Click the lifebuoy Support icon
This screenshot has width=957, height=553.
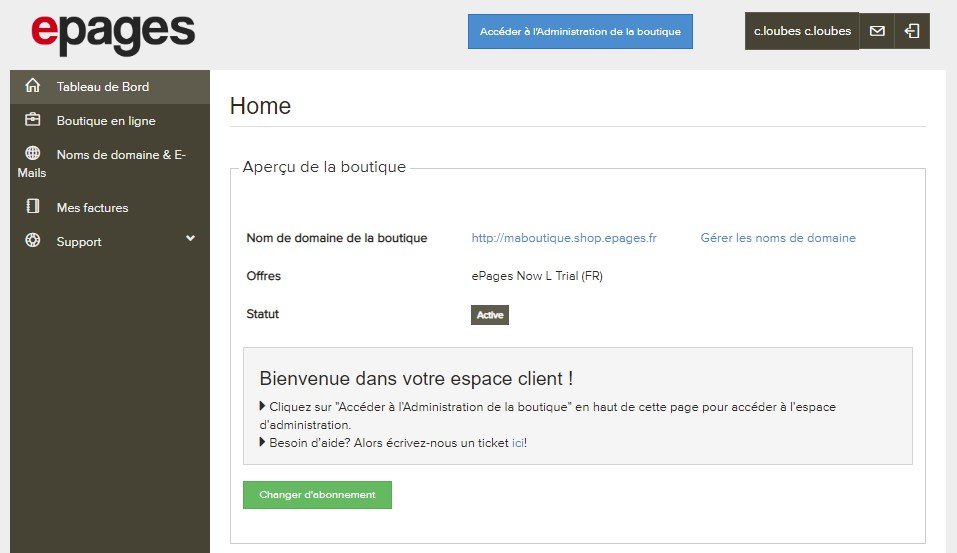[x=33, y=241]
